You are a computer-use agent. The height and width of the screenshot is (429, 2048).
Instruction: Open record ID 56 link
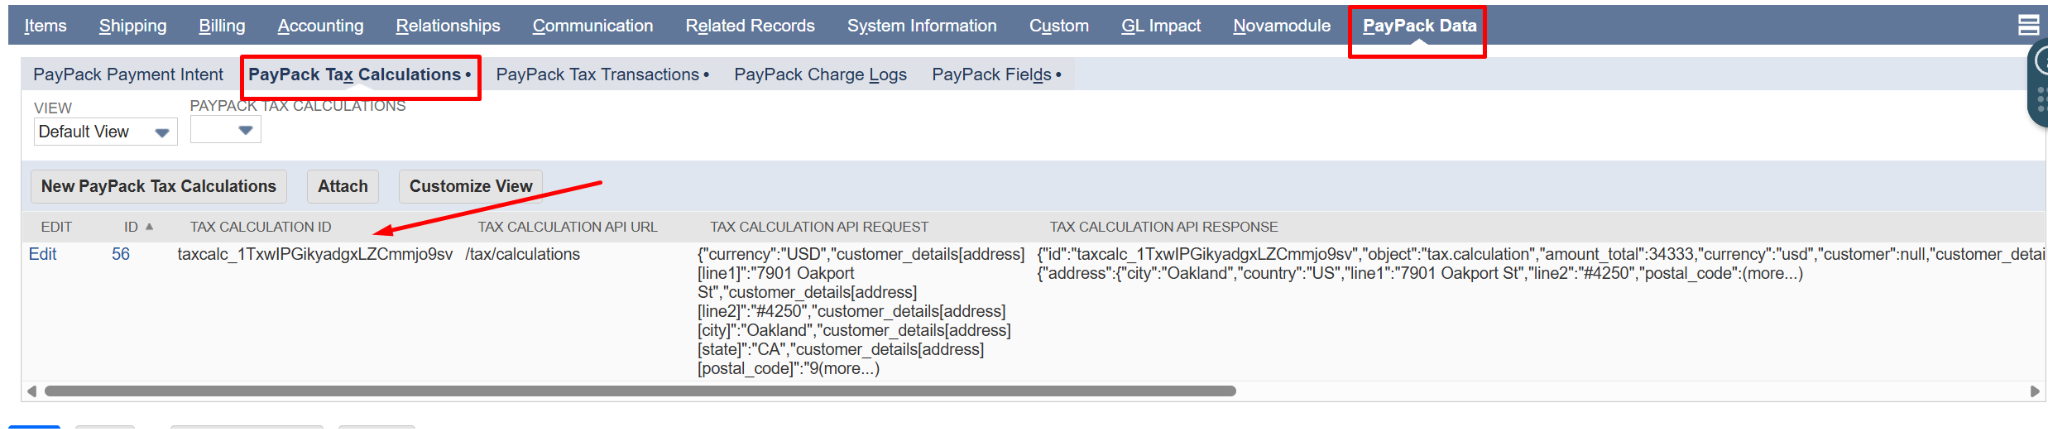(120, 254)
